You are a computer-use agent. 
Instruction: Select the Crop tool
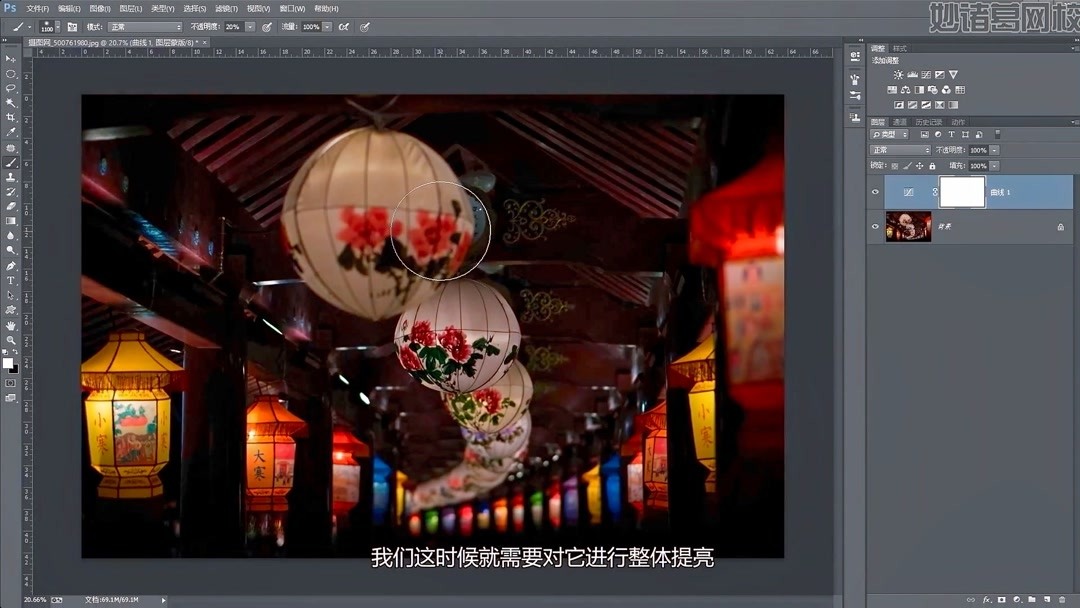[x=12, y=116]
